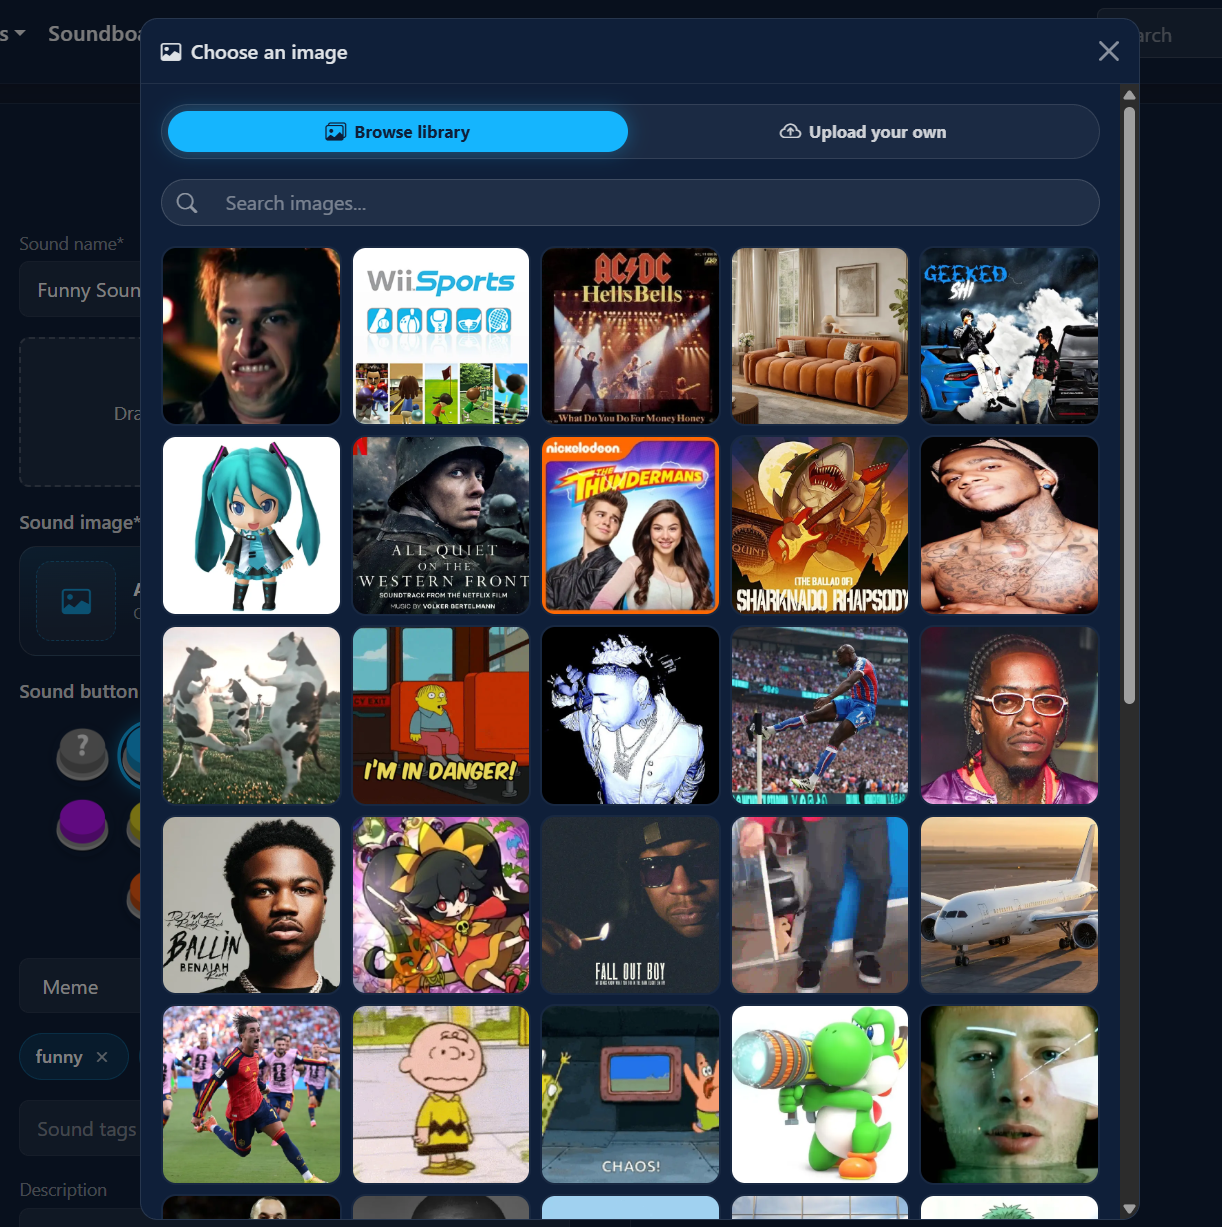1222x1227 pixels.
Task: Remove the funny tag
Action: (x=102, y=1057)
